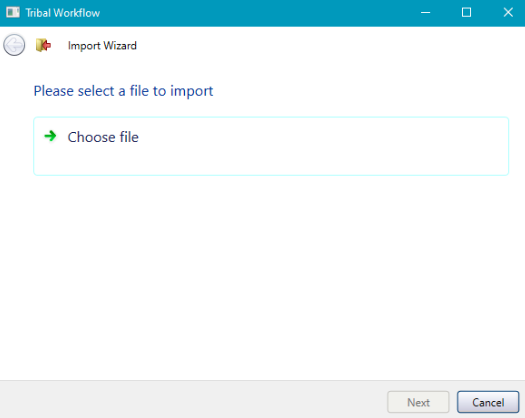Image resolution: width=525 pixels, height=418 pixels.
Task: Click the round back arrow button
Action: coord(14,45)
